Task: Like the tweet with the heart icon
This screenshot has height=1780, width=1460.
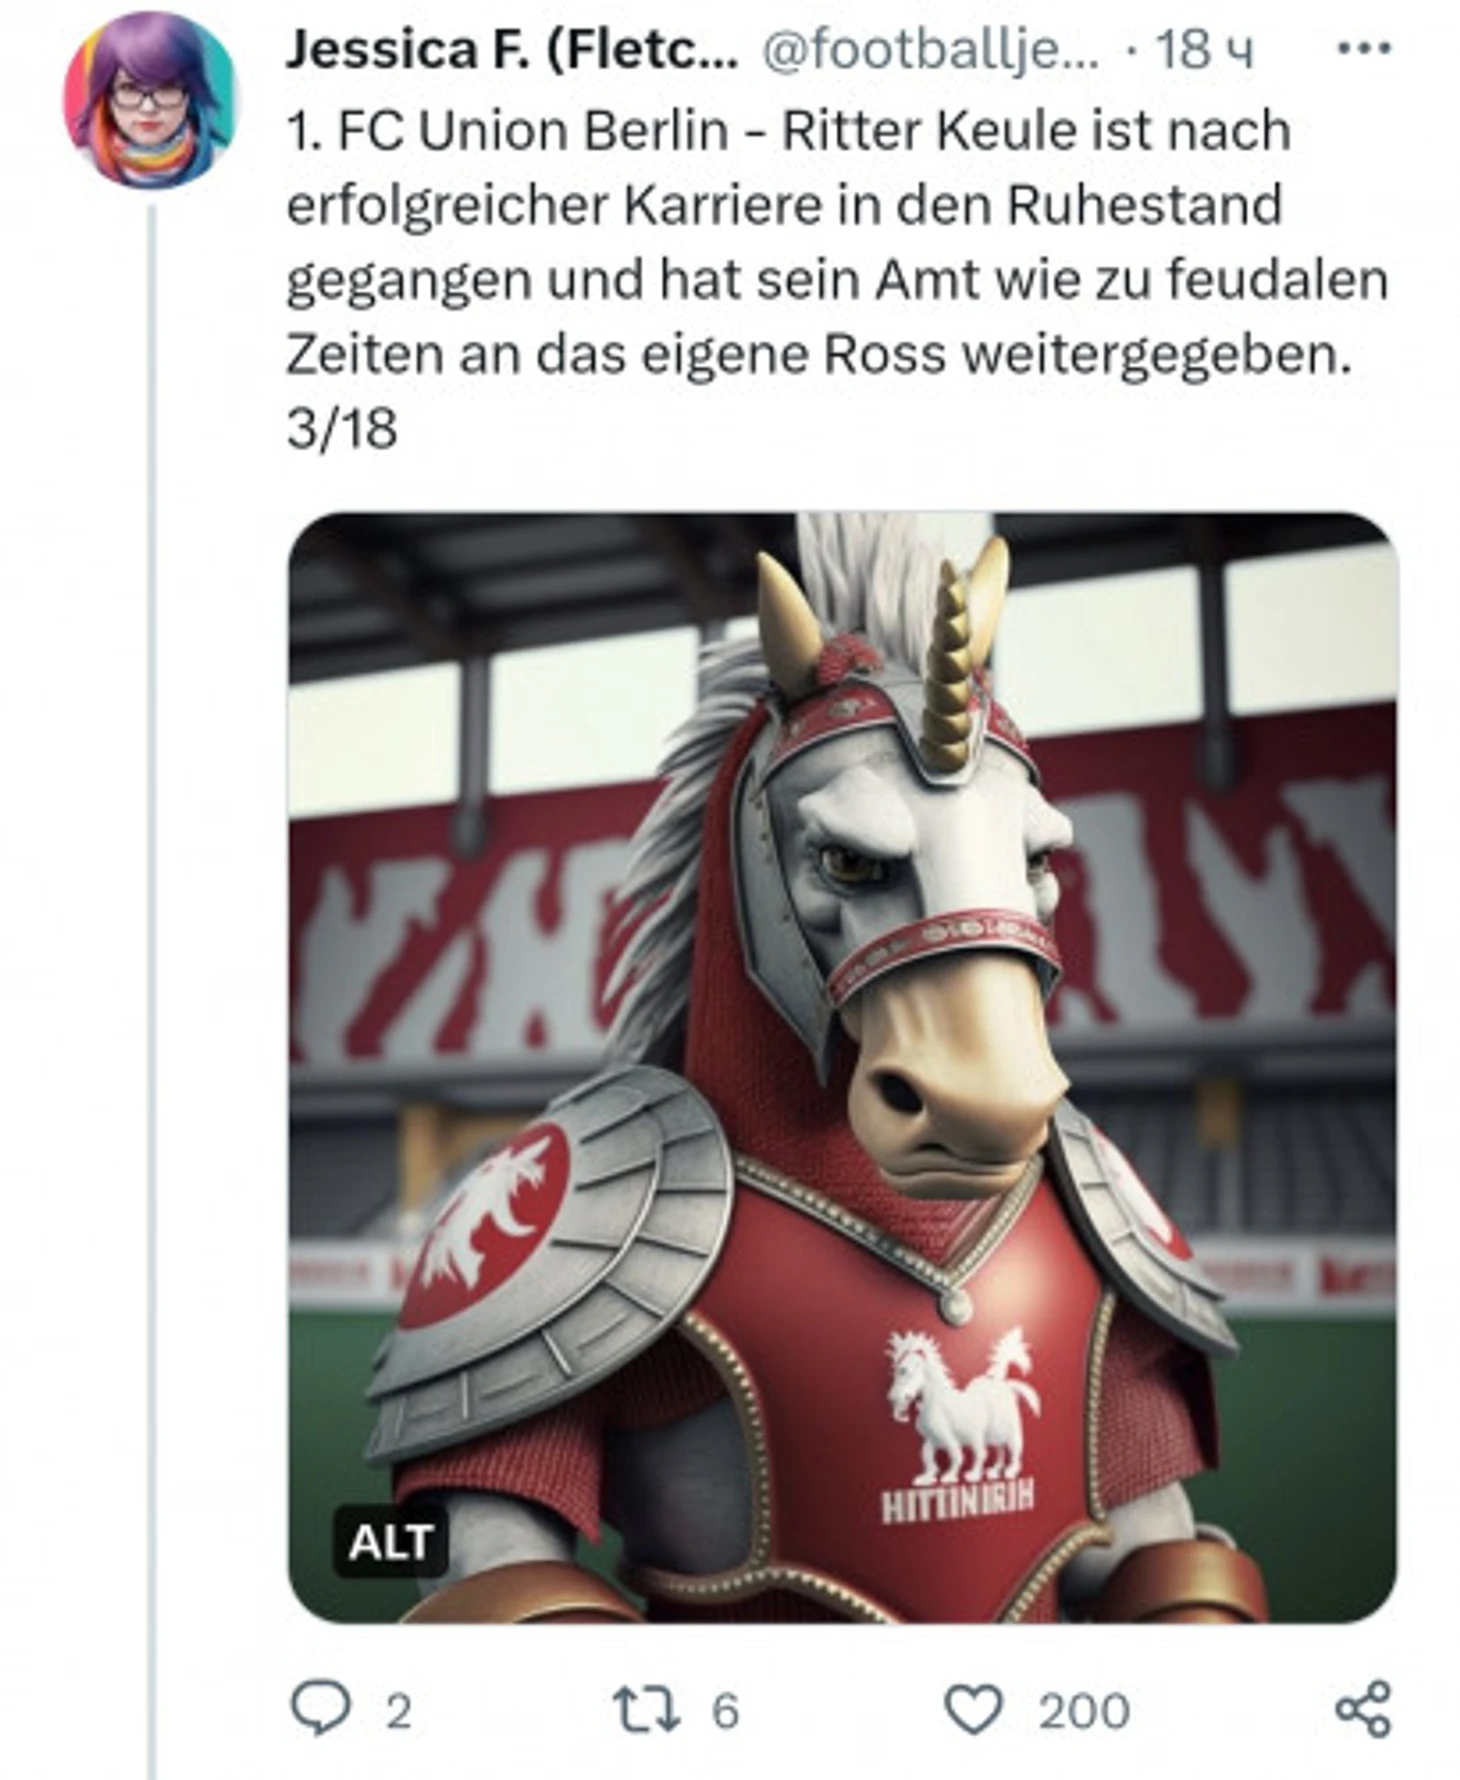Action: click(x=974, y=1709)
